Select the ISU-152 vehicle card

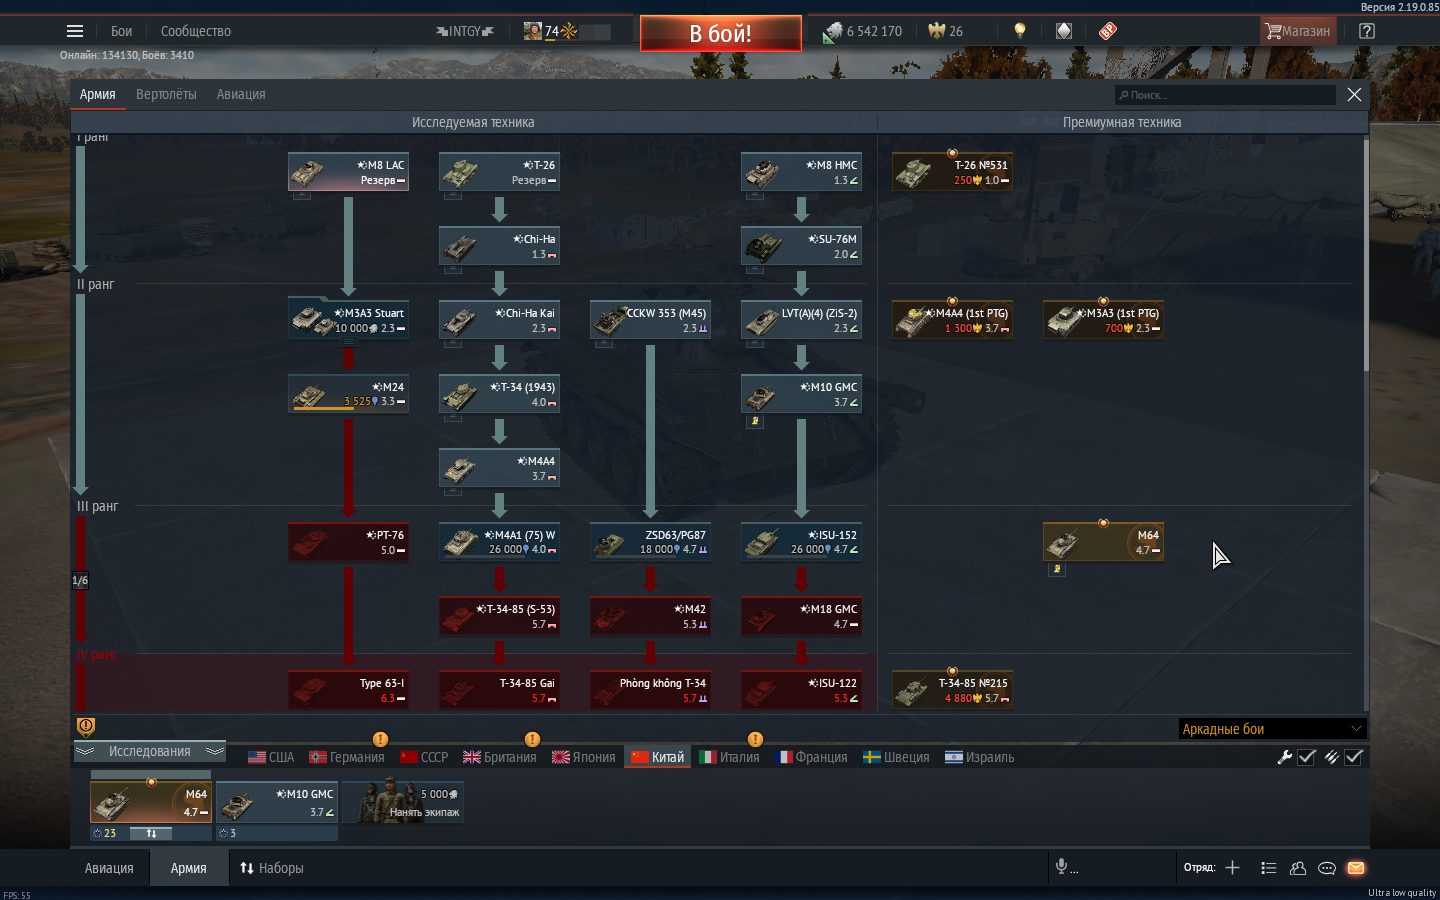point(801,542)
